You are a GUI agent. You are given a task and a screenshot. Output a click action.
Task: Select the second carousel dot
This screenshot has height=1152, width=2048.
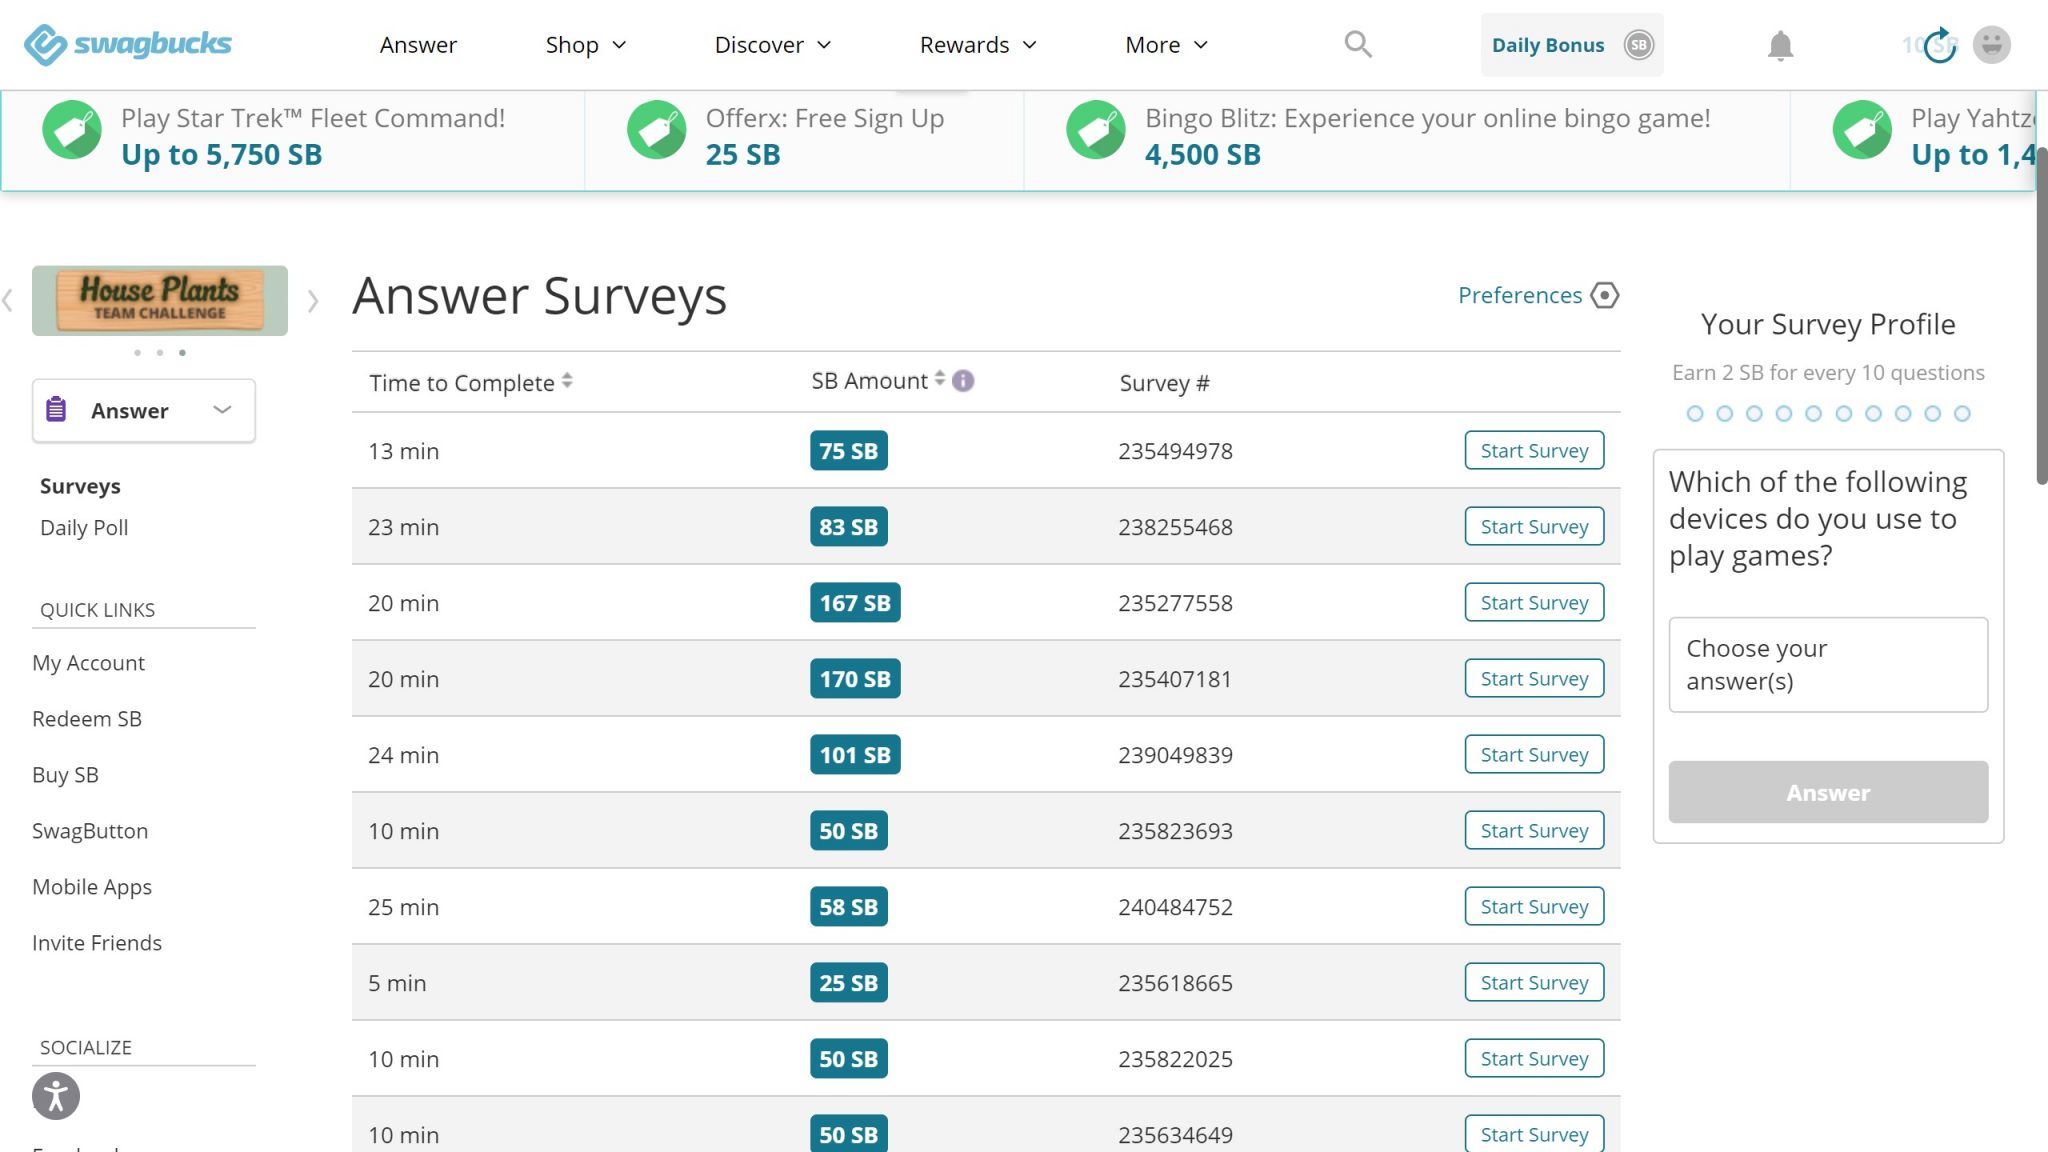159,352
